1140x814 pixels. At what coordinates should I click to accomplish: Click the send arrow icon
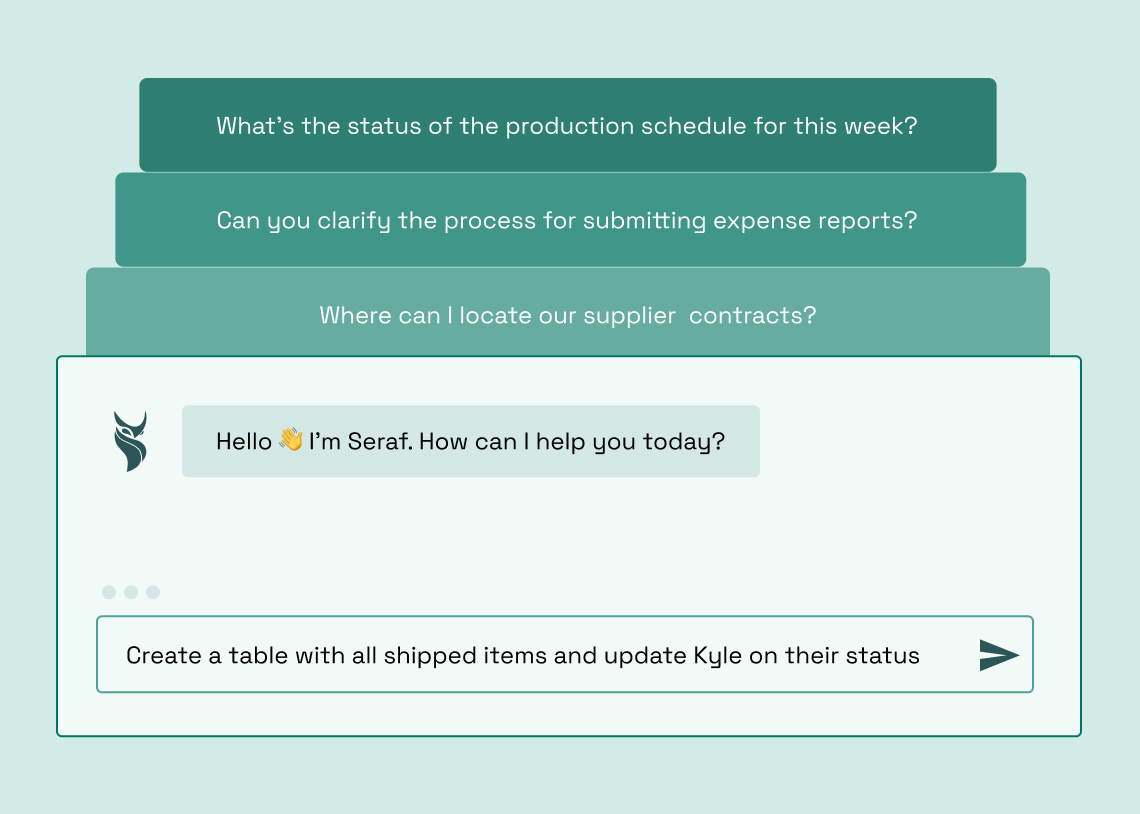999,655
